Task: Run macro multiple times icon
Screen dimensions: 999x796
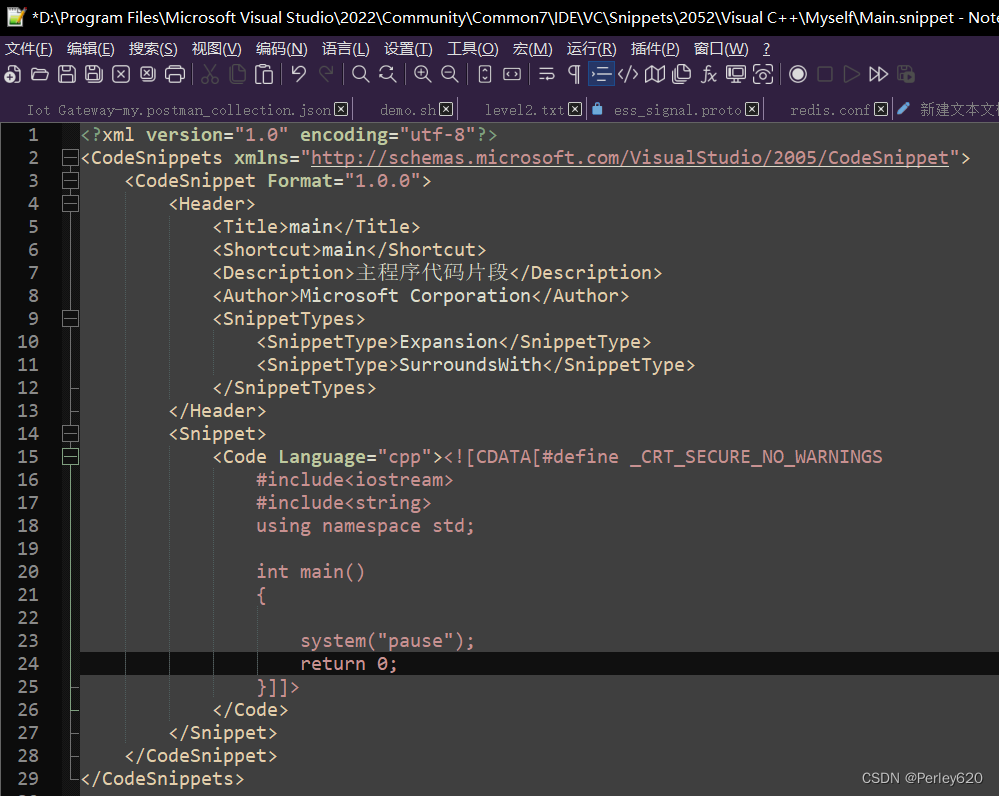Action: tap(879, 75)
